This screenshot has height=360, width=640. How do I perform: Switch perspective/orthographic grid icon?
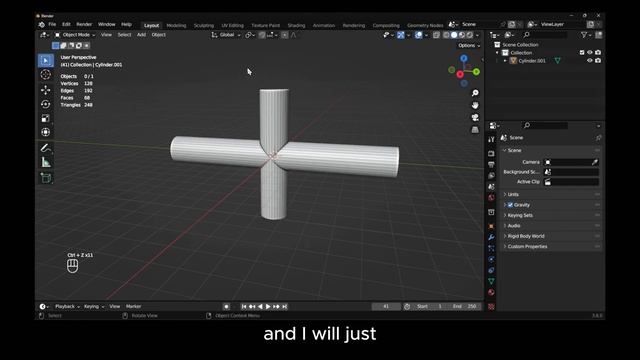475,130
